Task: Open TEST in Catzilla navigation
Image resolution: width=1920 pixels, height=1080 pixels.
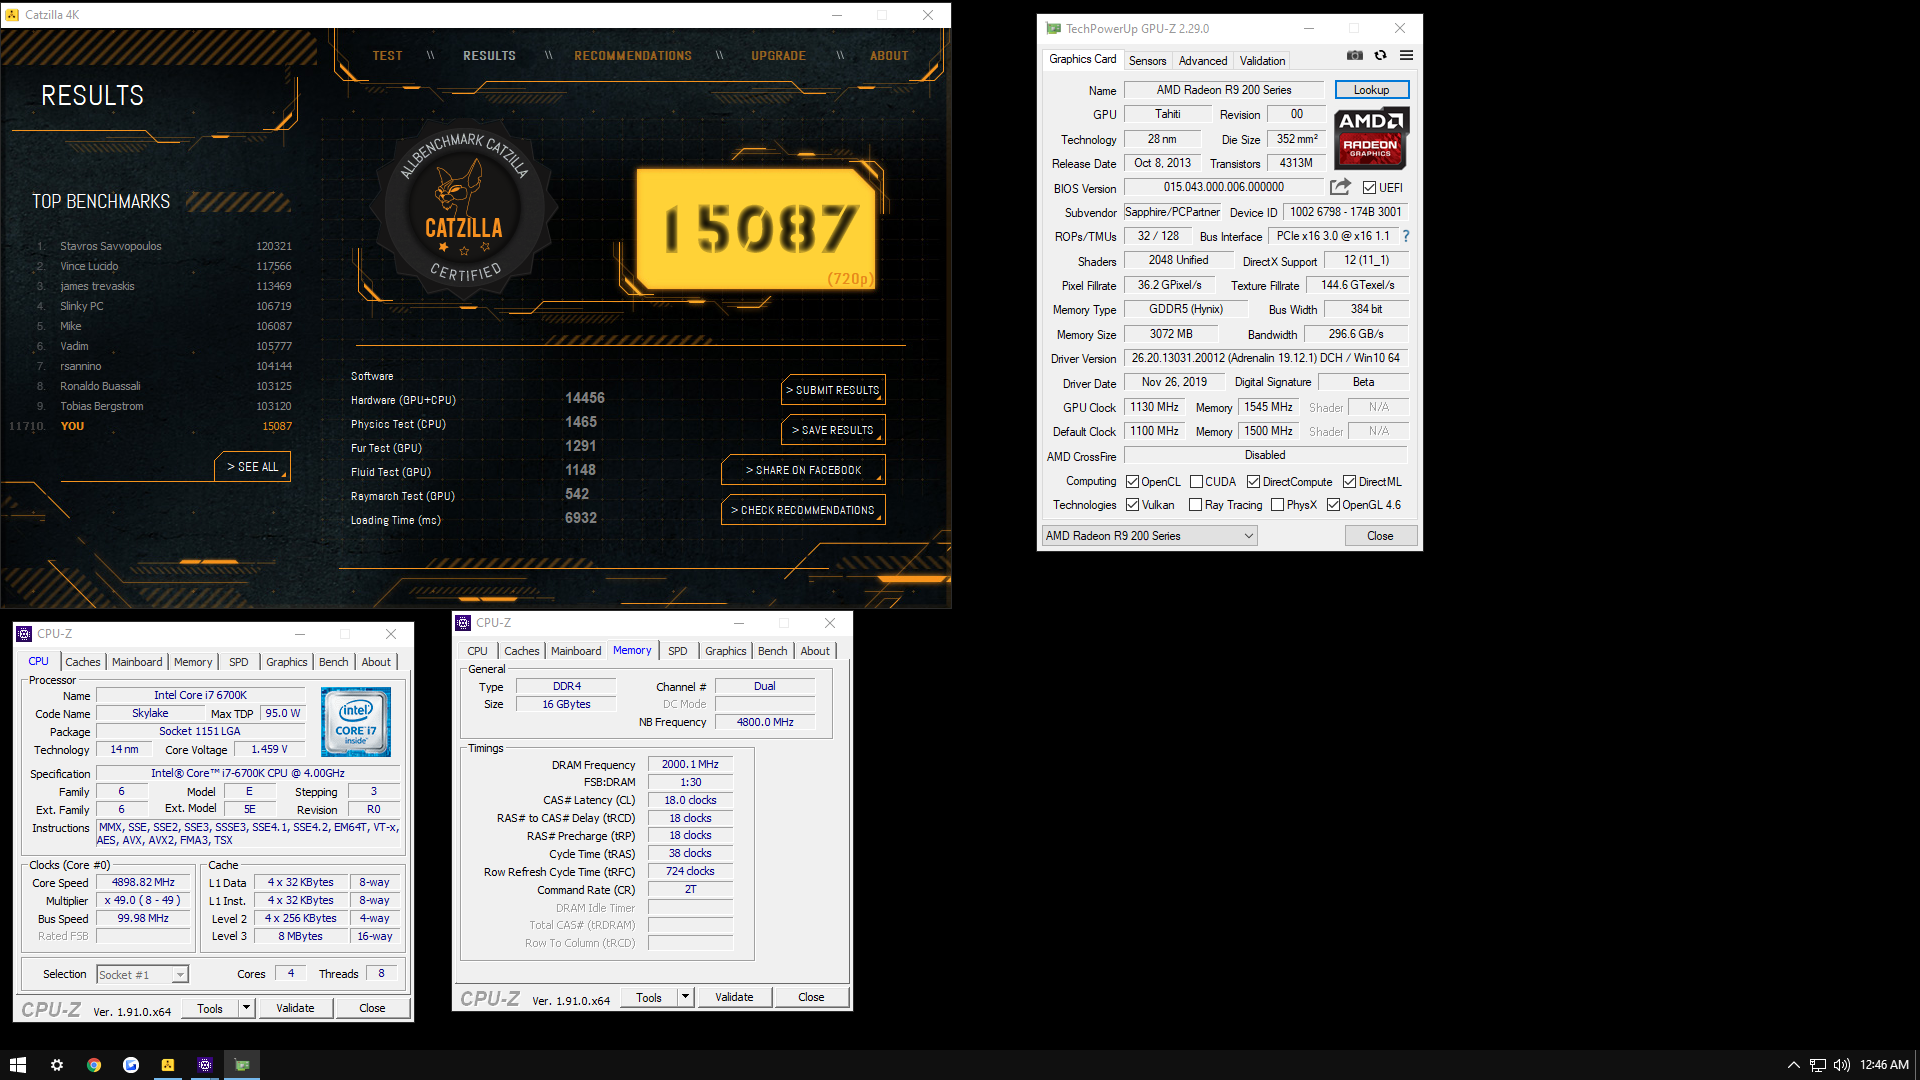Action: (x=387, y=56)
